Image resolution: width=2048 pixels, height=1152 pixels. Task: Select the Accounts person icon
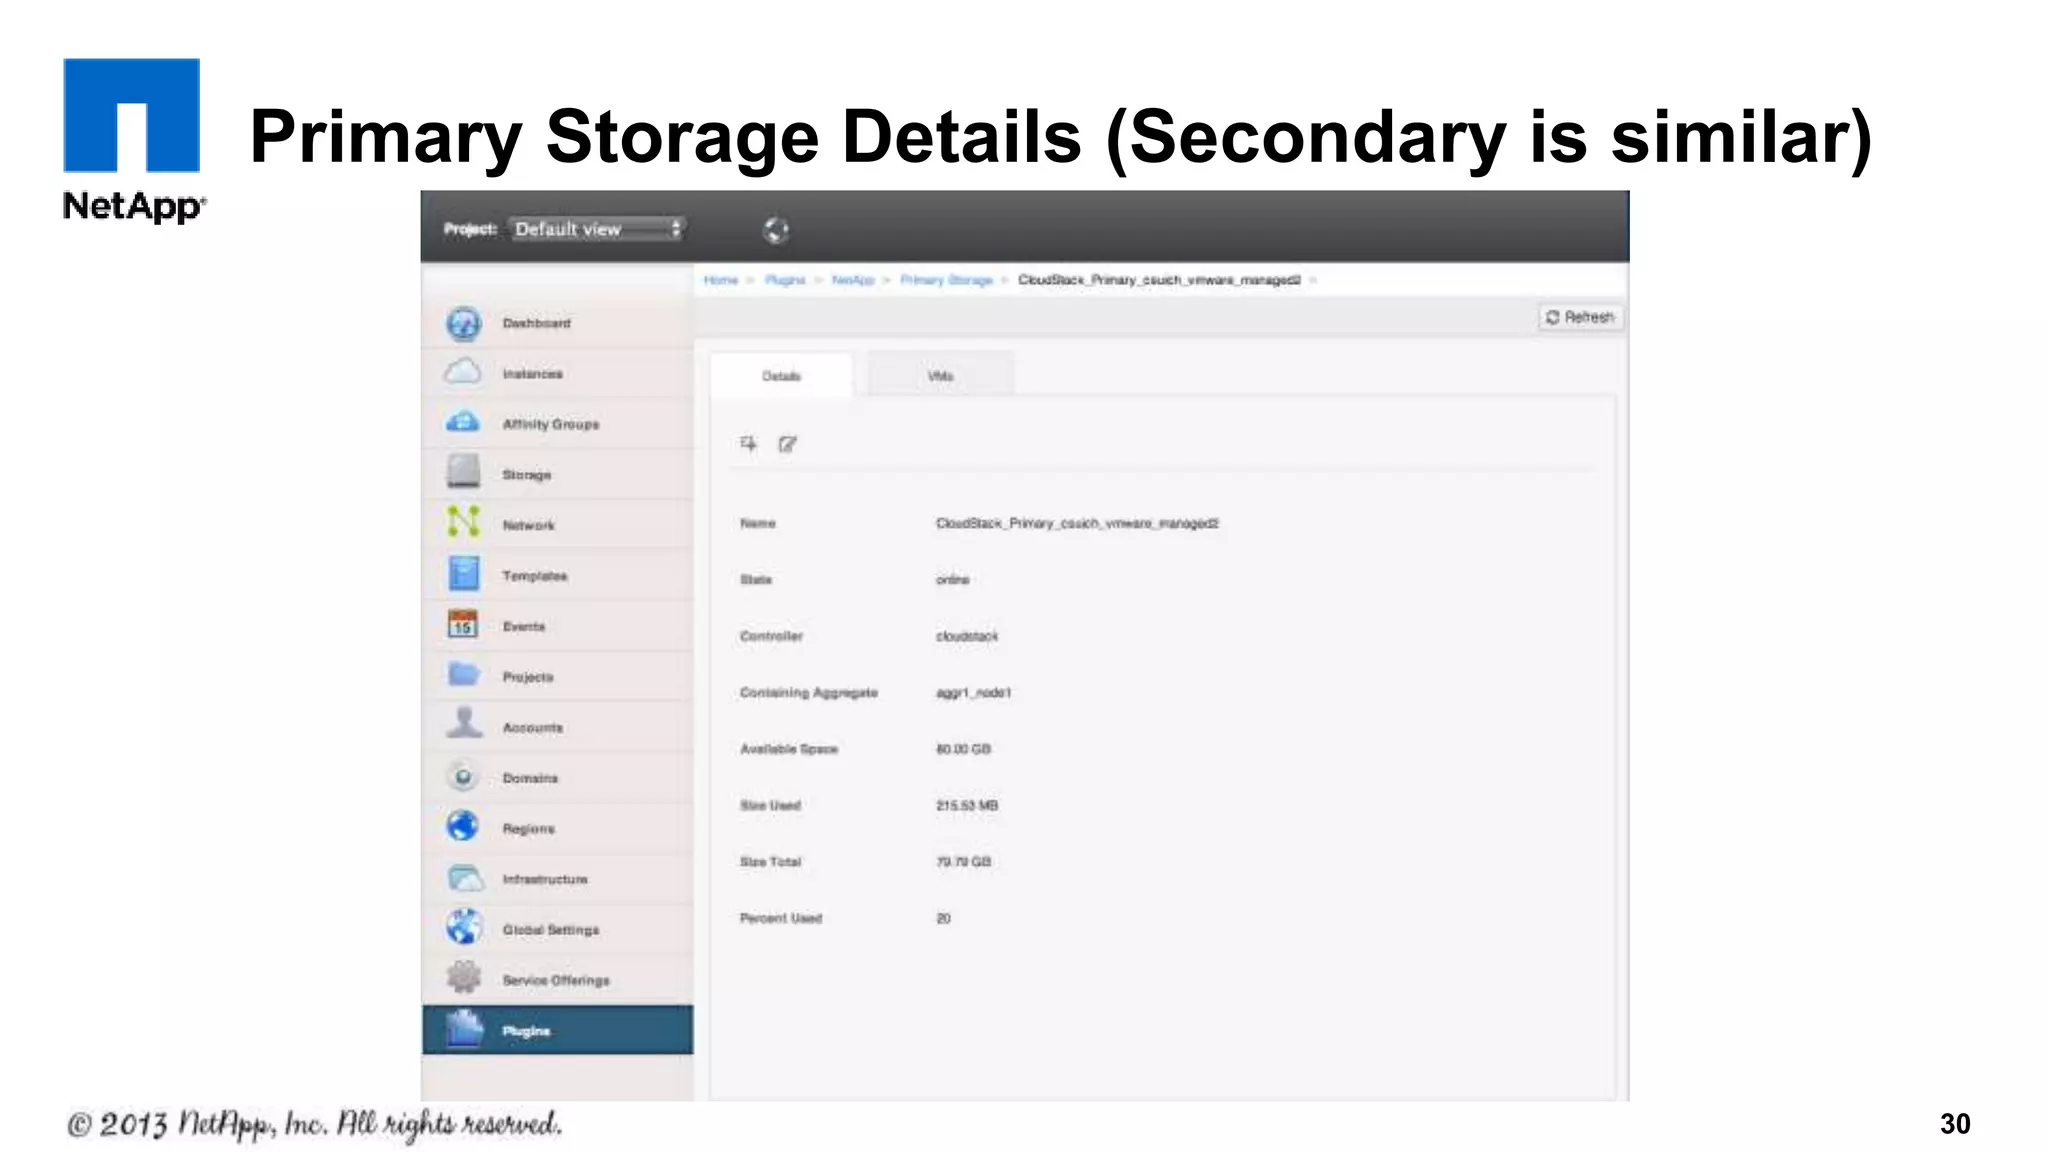point(463,723)
